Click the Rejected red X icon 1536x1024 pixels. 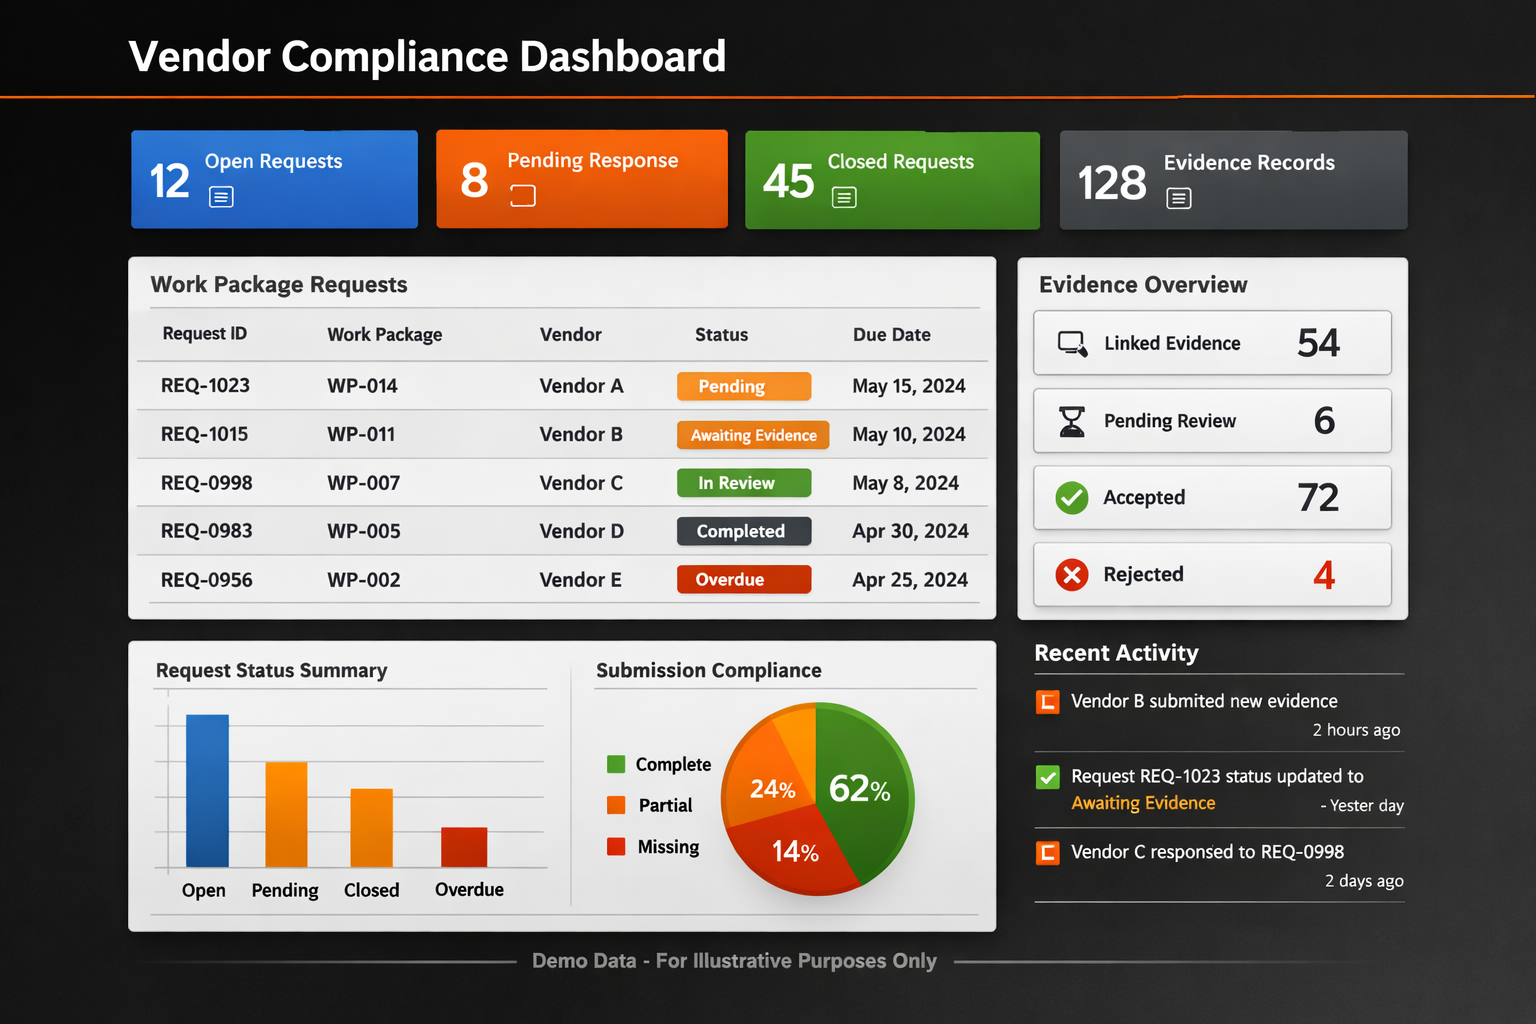coord(1071,575)
